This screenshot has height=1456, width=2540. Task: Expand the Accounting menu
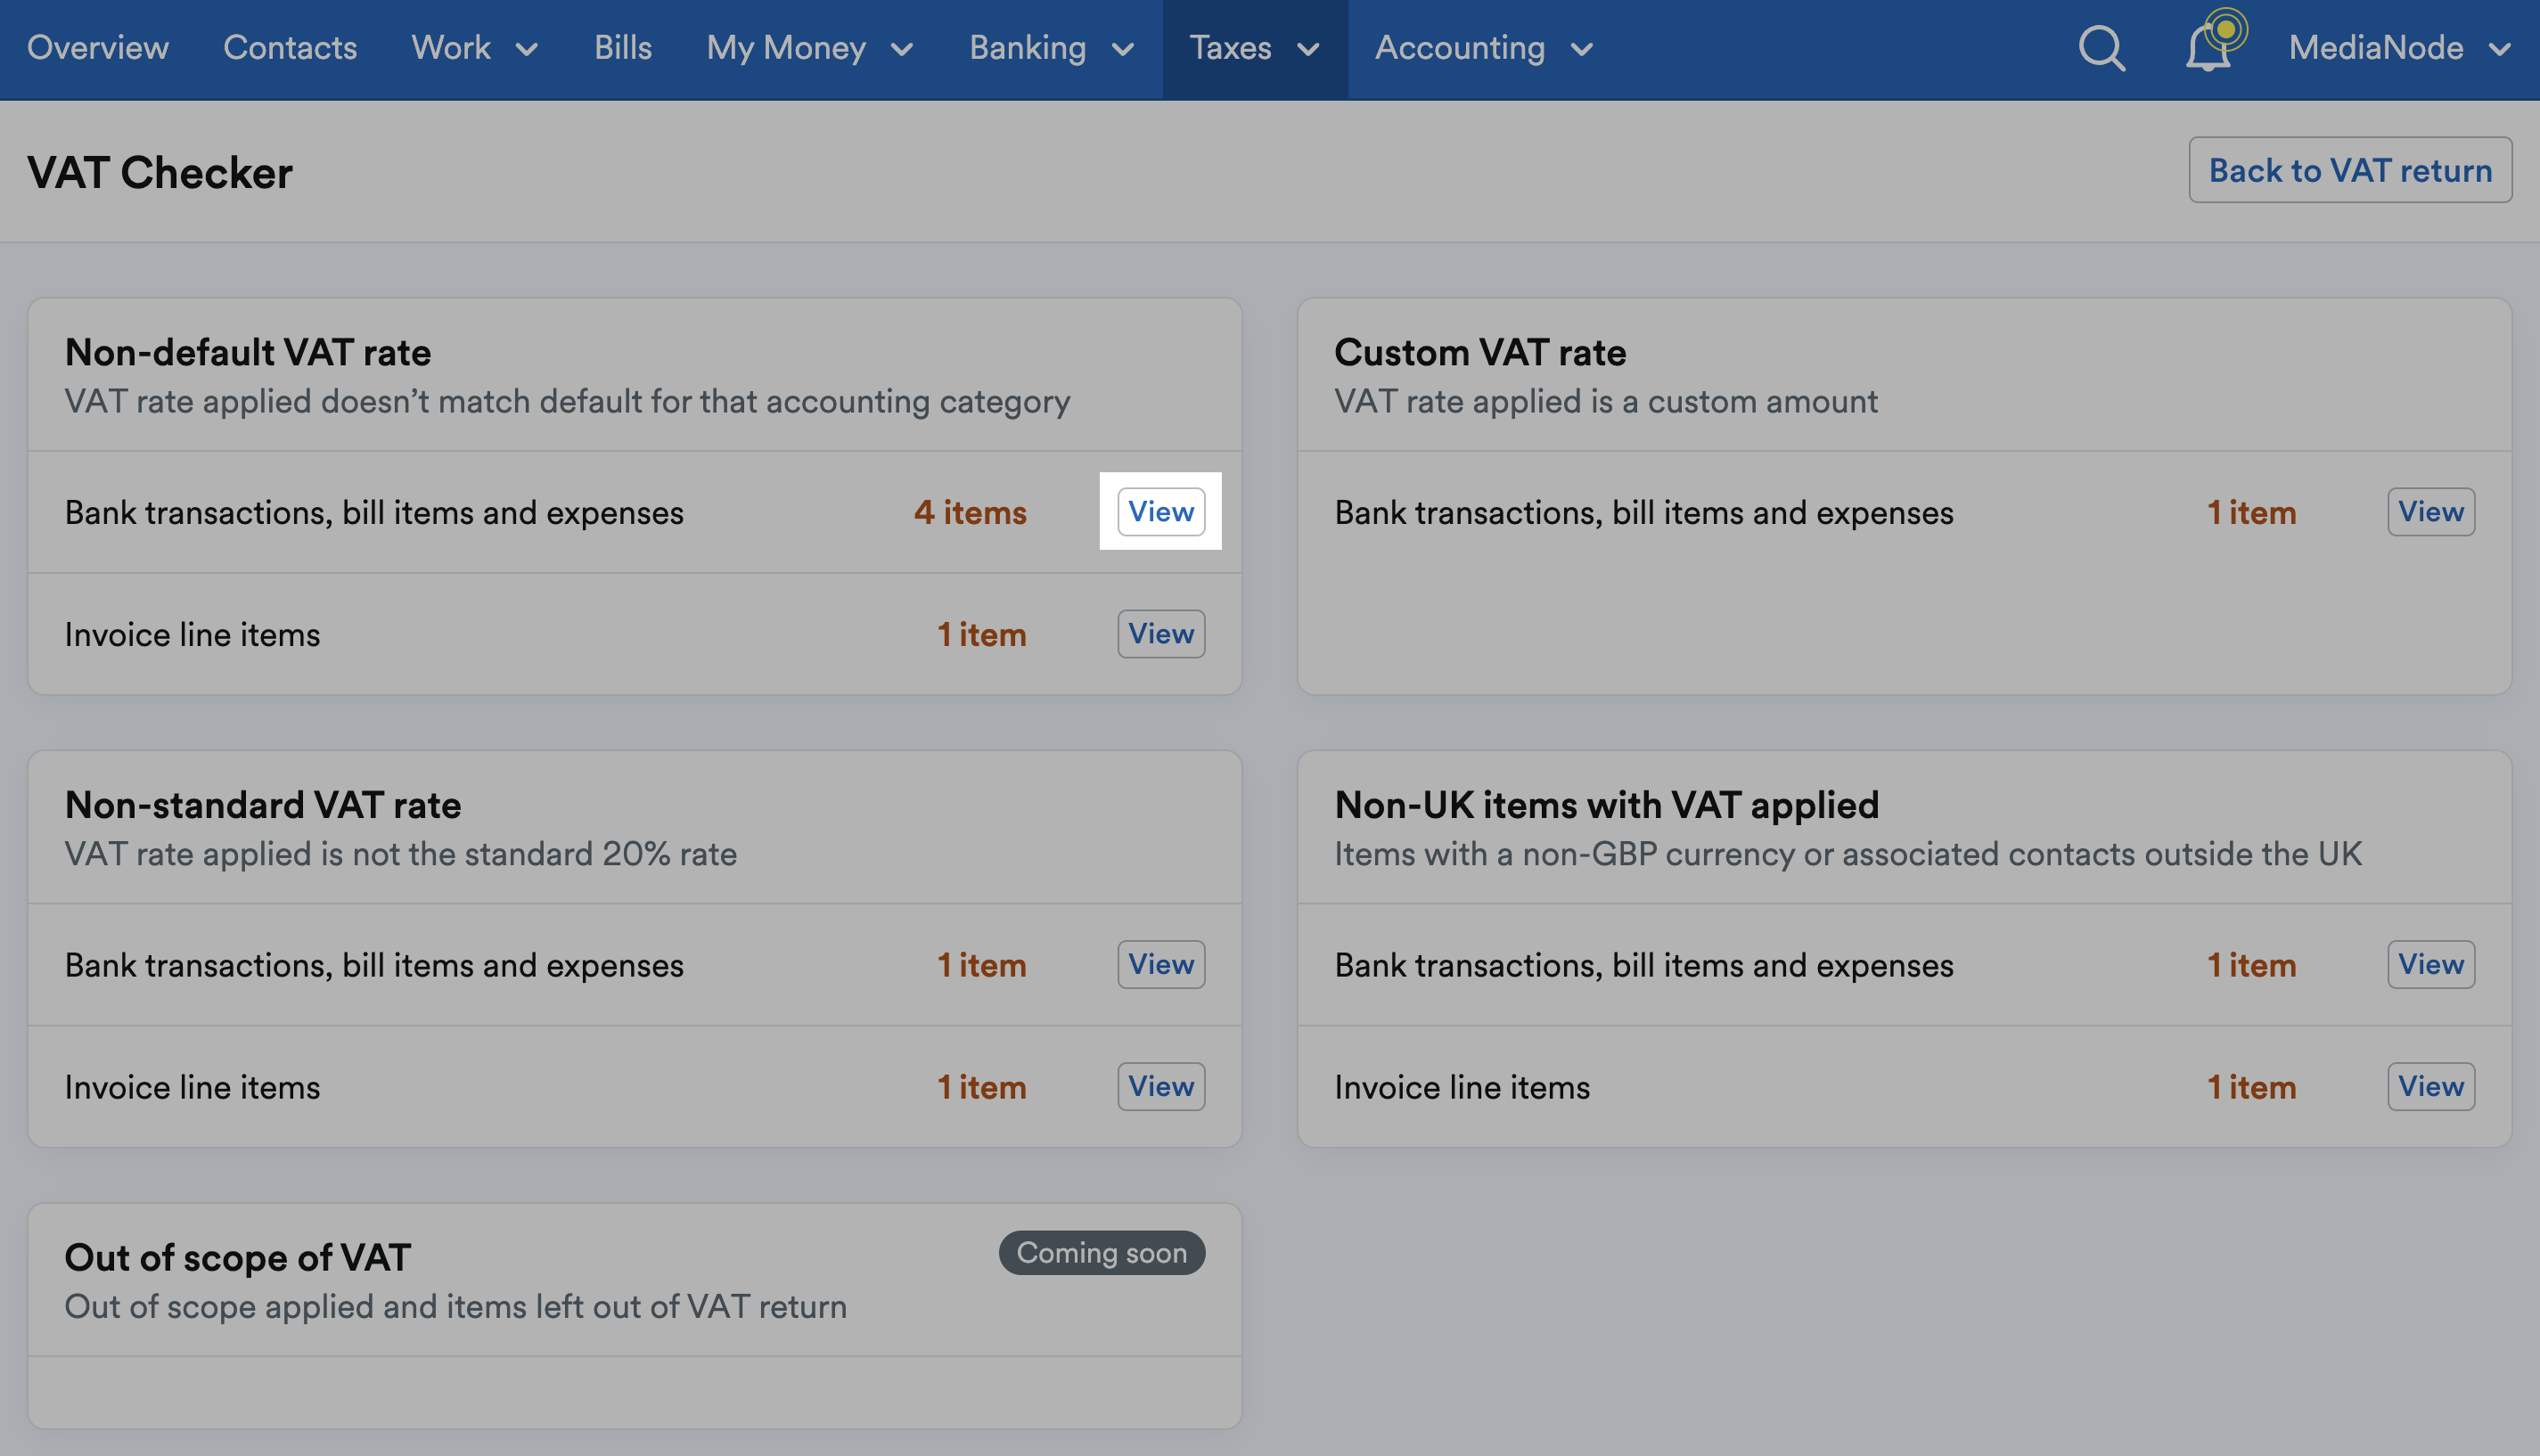click(1484, 48)
